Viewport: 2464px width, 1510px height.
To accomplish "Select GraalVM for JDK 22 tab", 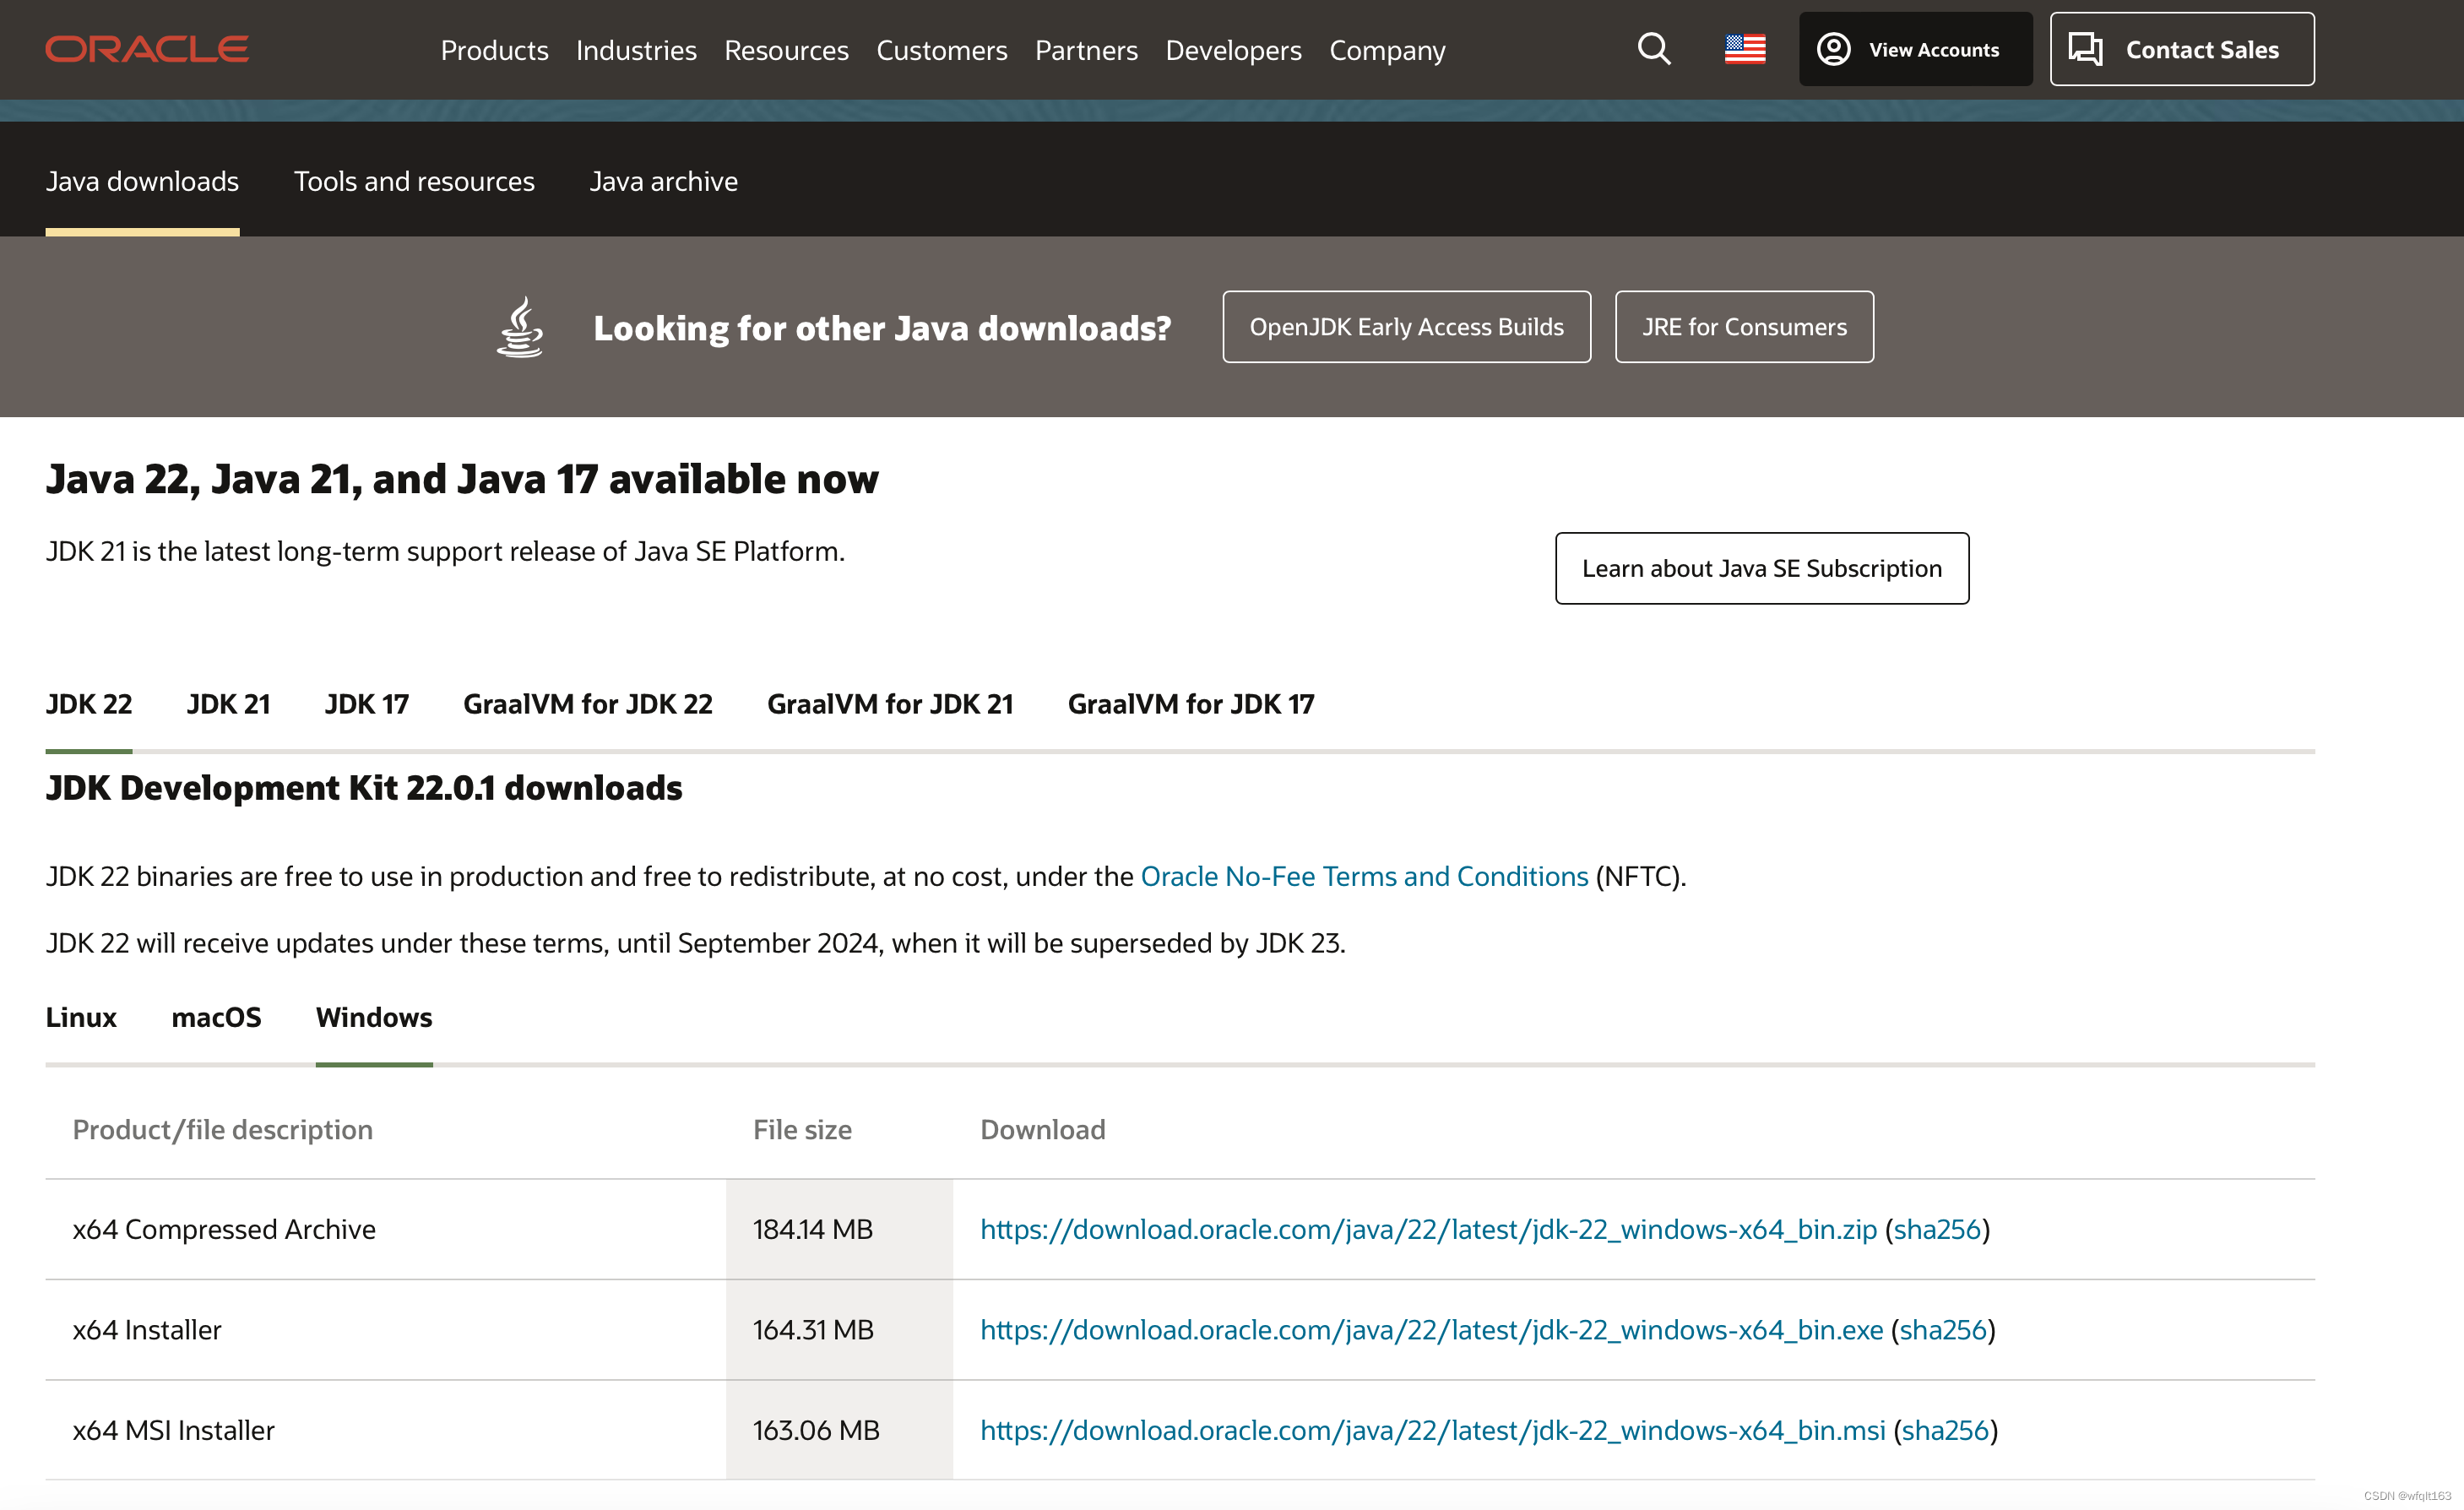I will (x=588, y=704).
